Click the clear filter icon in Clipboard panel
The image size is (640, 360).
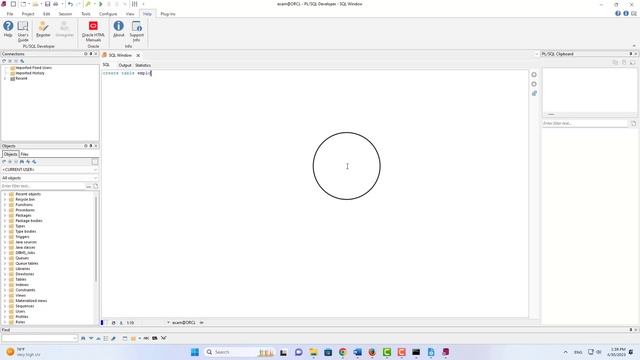[633, 123]
